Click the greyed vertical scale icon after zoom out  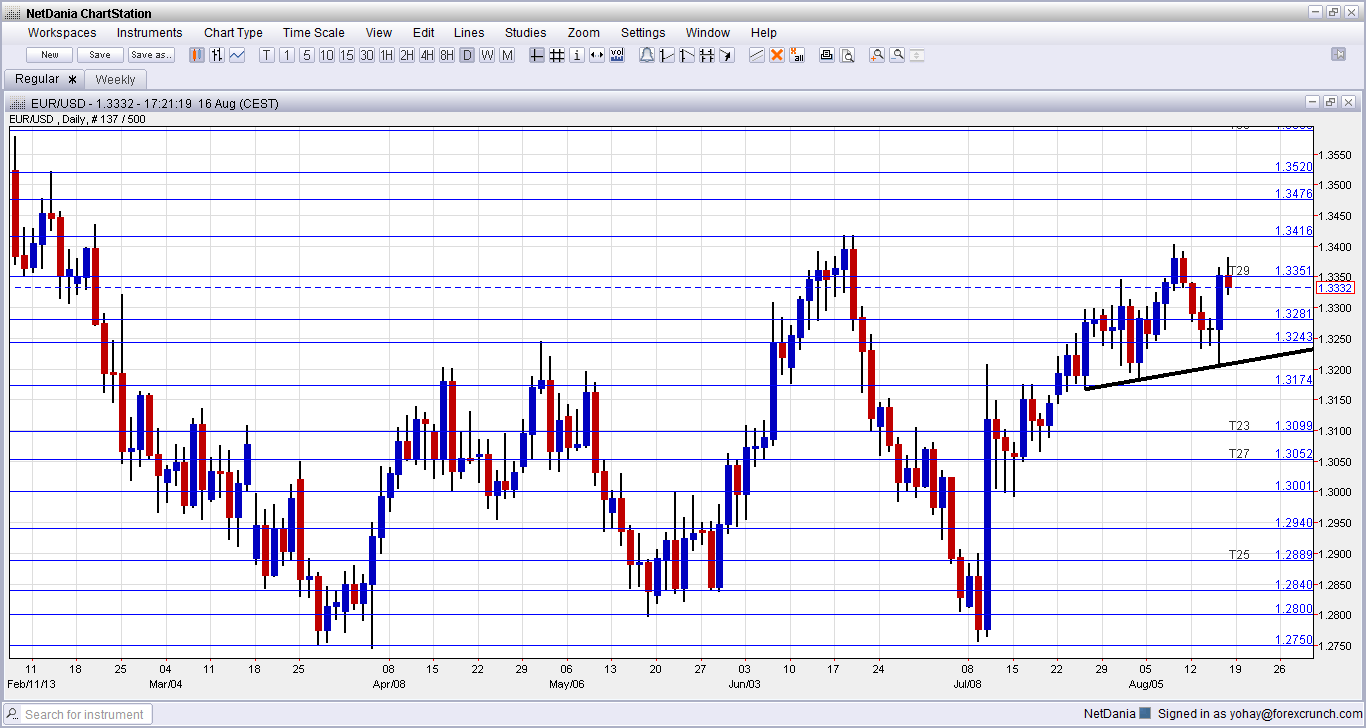pyautogui.click(x=917, y=55)
